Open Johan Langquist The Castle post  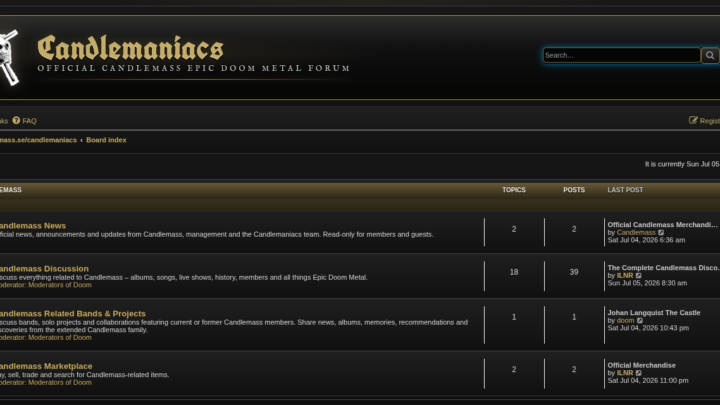tap(654, 313)
